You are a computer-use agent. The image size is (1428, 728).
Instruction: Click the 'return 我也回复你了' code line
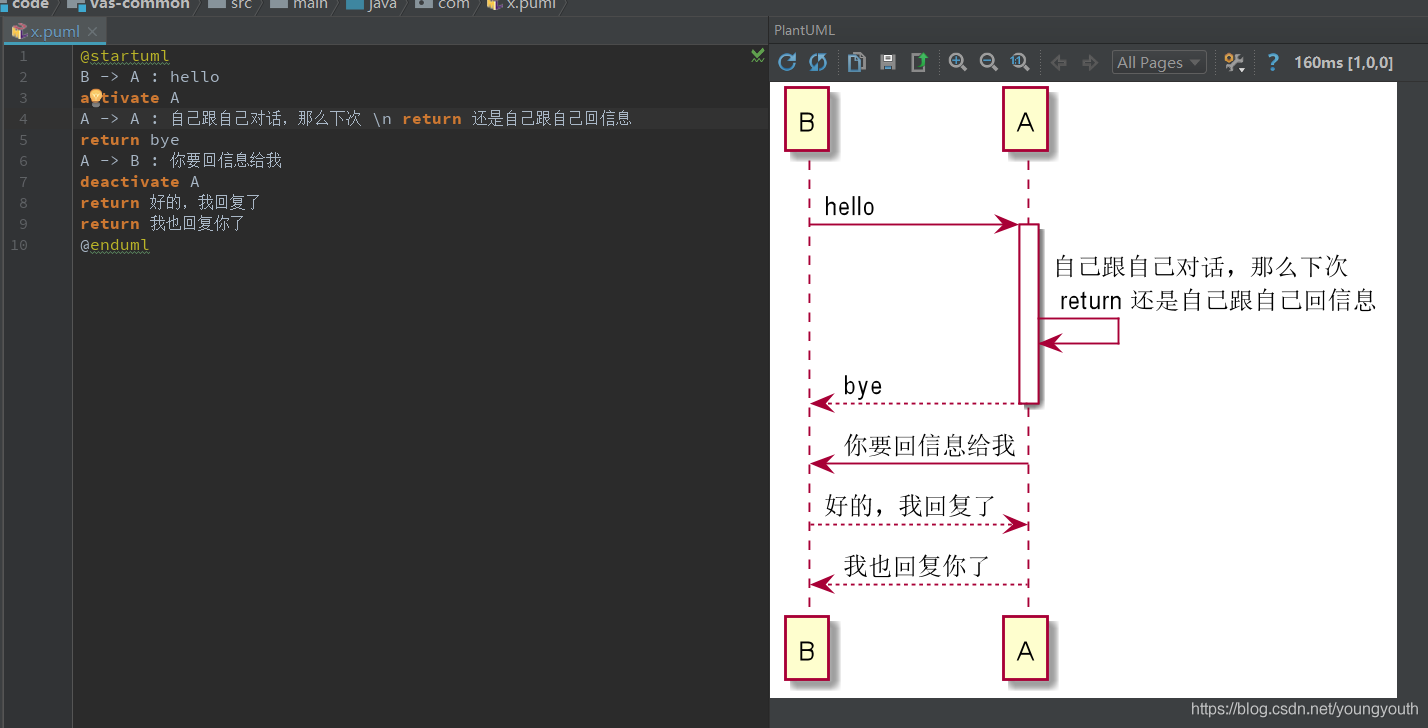163,224
